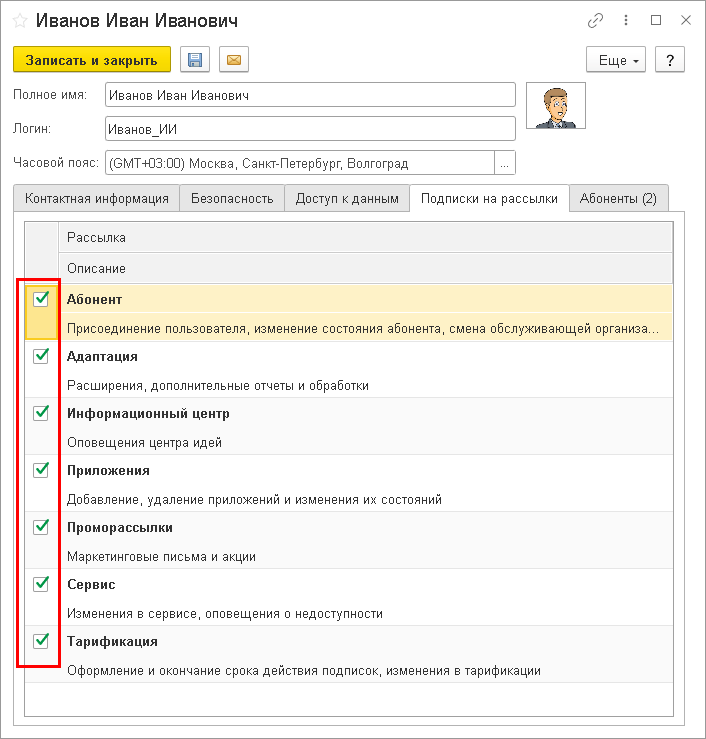Click the user avatar picture

point(555,106)
